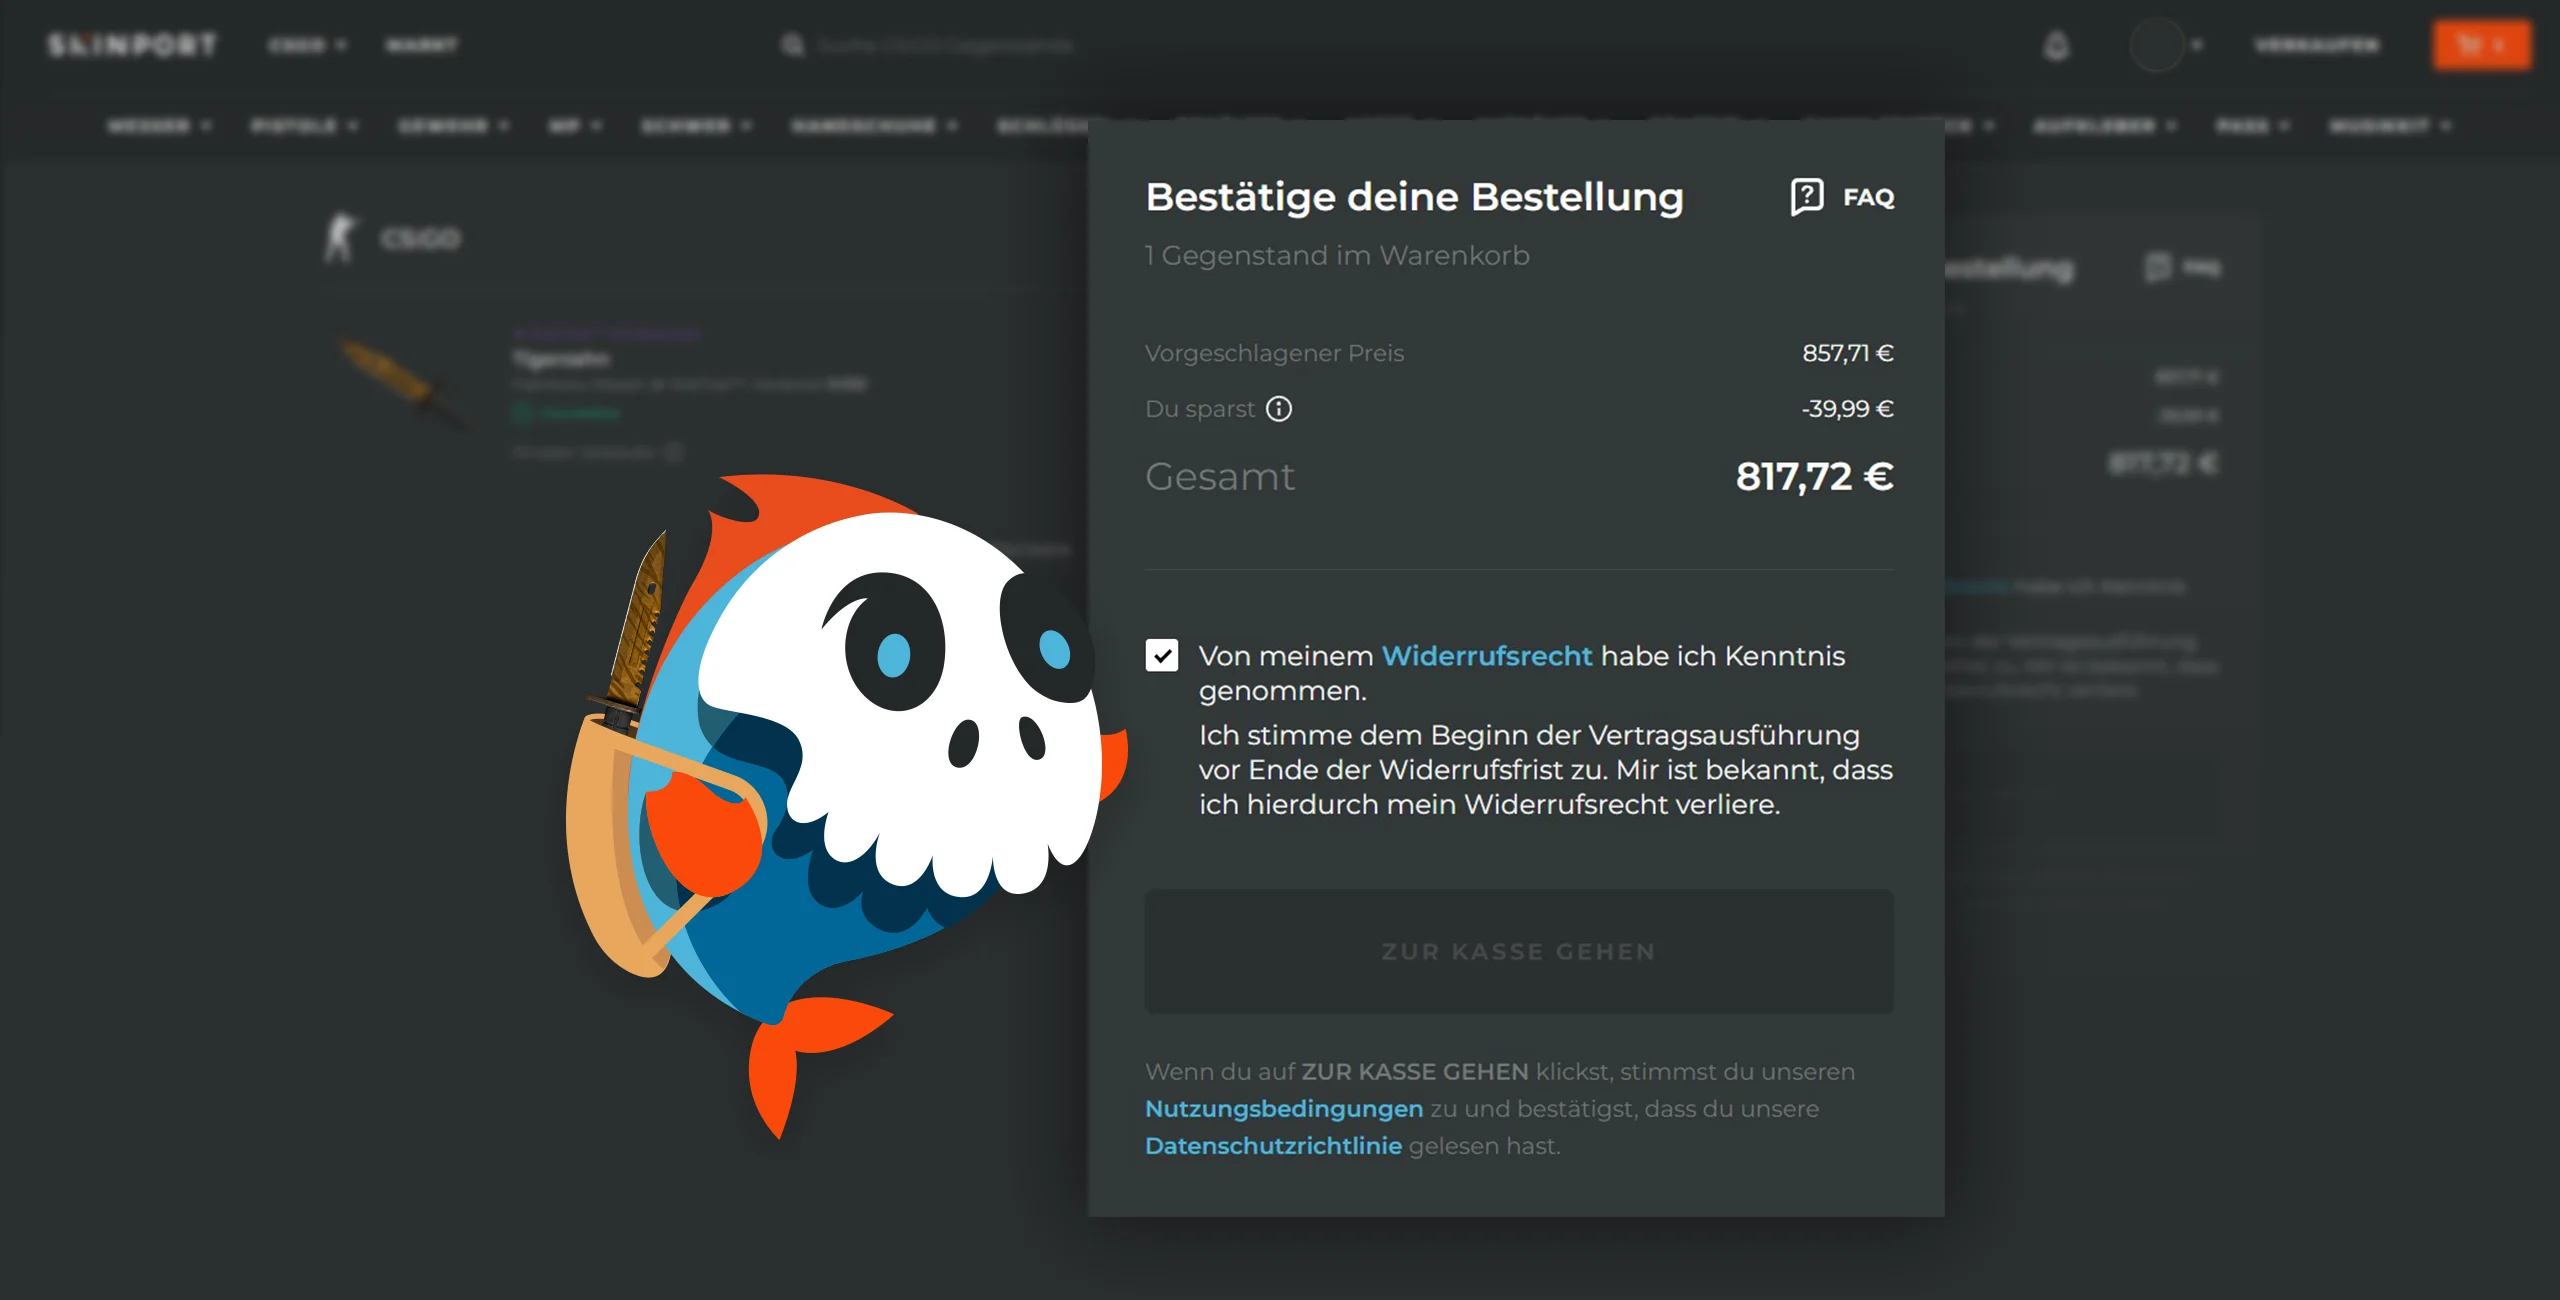This screenshot has height=1300, width=2560.
Task: Click the round user avatar in header
Action: point(2156,45)
